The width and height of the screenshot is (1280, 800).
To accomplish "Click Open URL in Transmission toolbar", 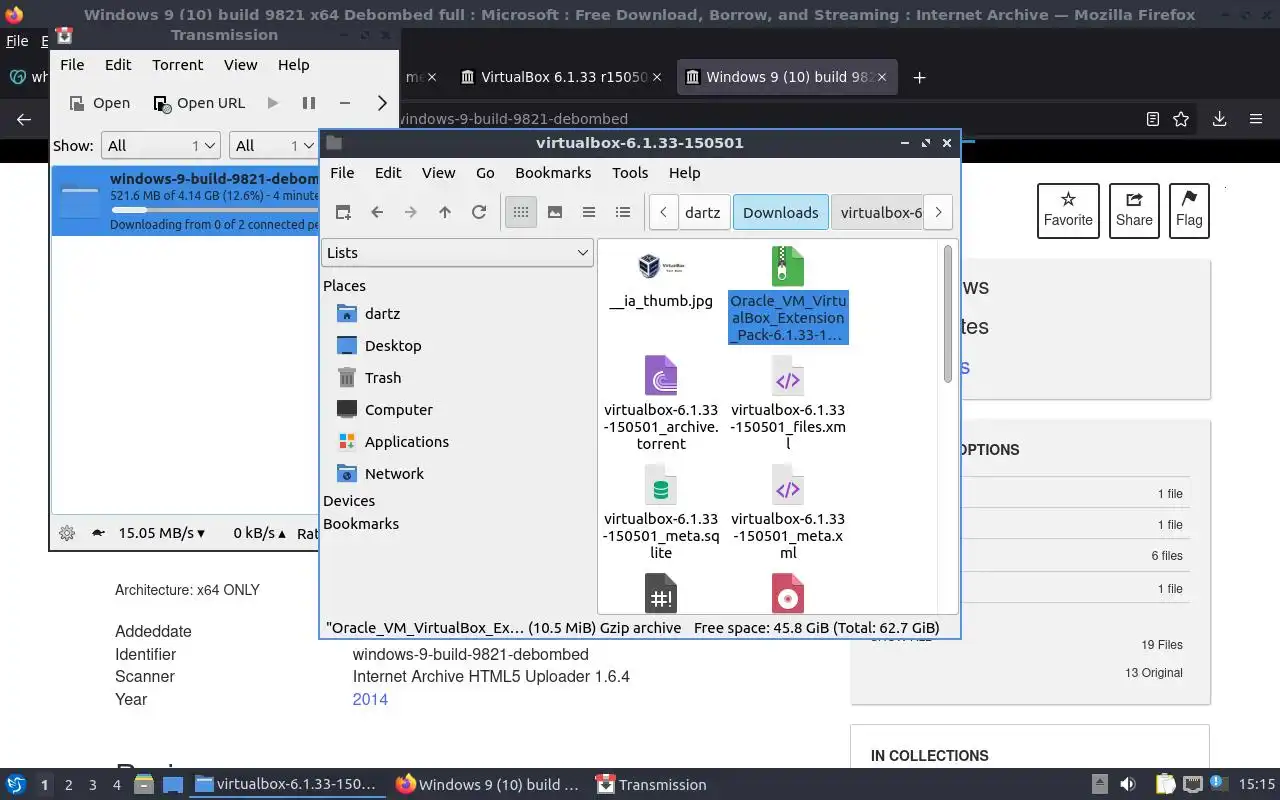I will pos(199,103).
